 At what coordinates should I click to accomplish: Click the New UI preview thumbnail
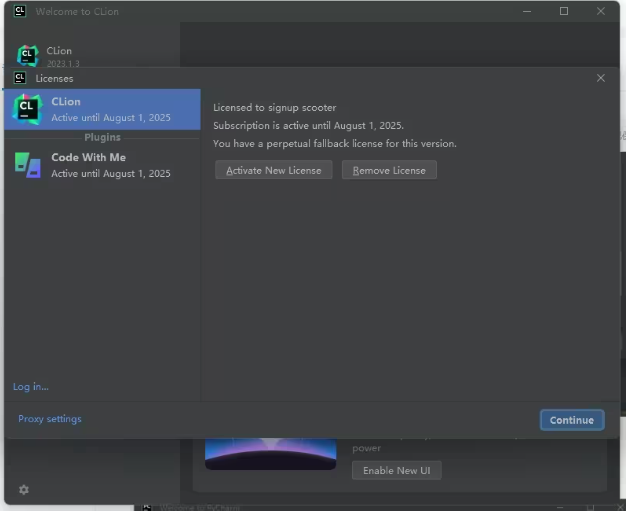click(x=270, y=454)
